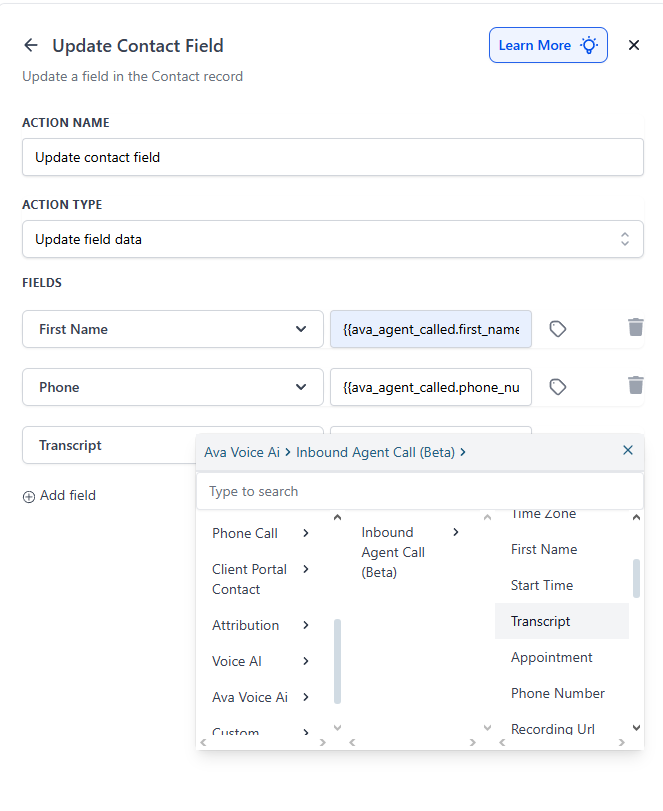Click the tag icon for First Name value
663x811 pixels.
click(557, 329)
